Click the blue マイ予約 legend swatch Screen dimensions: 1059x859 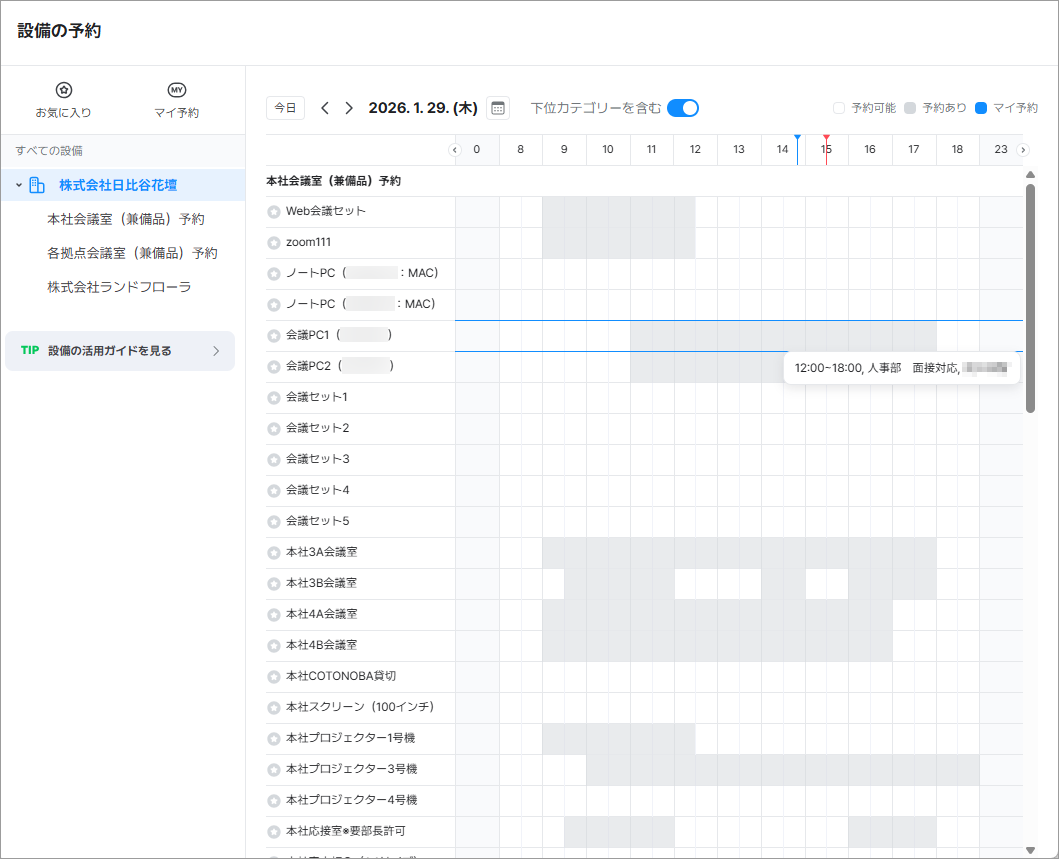coord(981,108)
